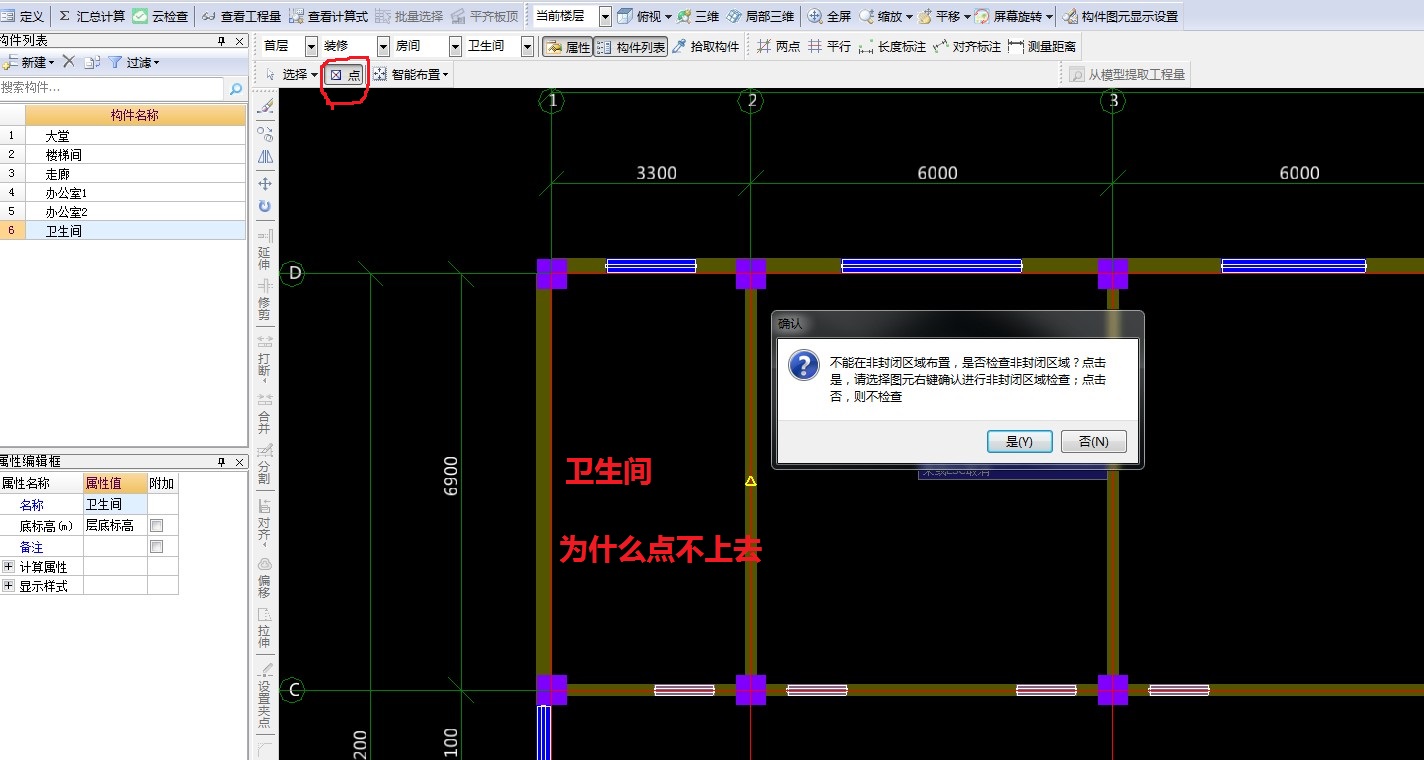Select 走廊 in the component list

pos(134,174)
